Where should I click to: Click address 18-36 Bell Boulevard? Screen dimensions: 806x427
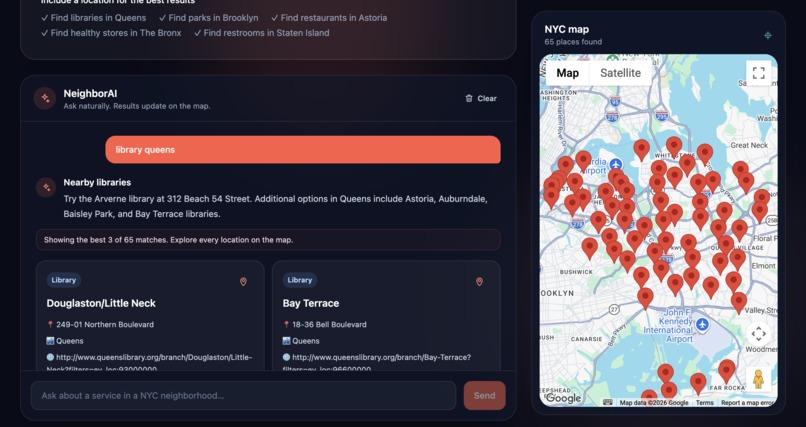[329, 325]
